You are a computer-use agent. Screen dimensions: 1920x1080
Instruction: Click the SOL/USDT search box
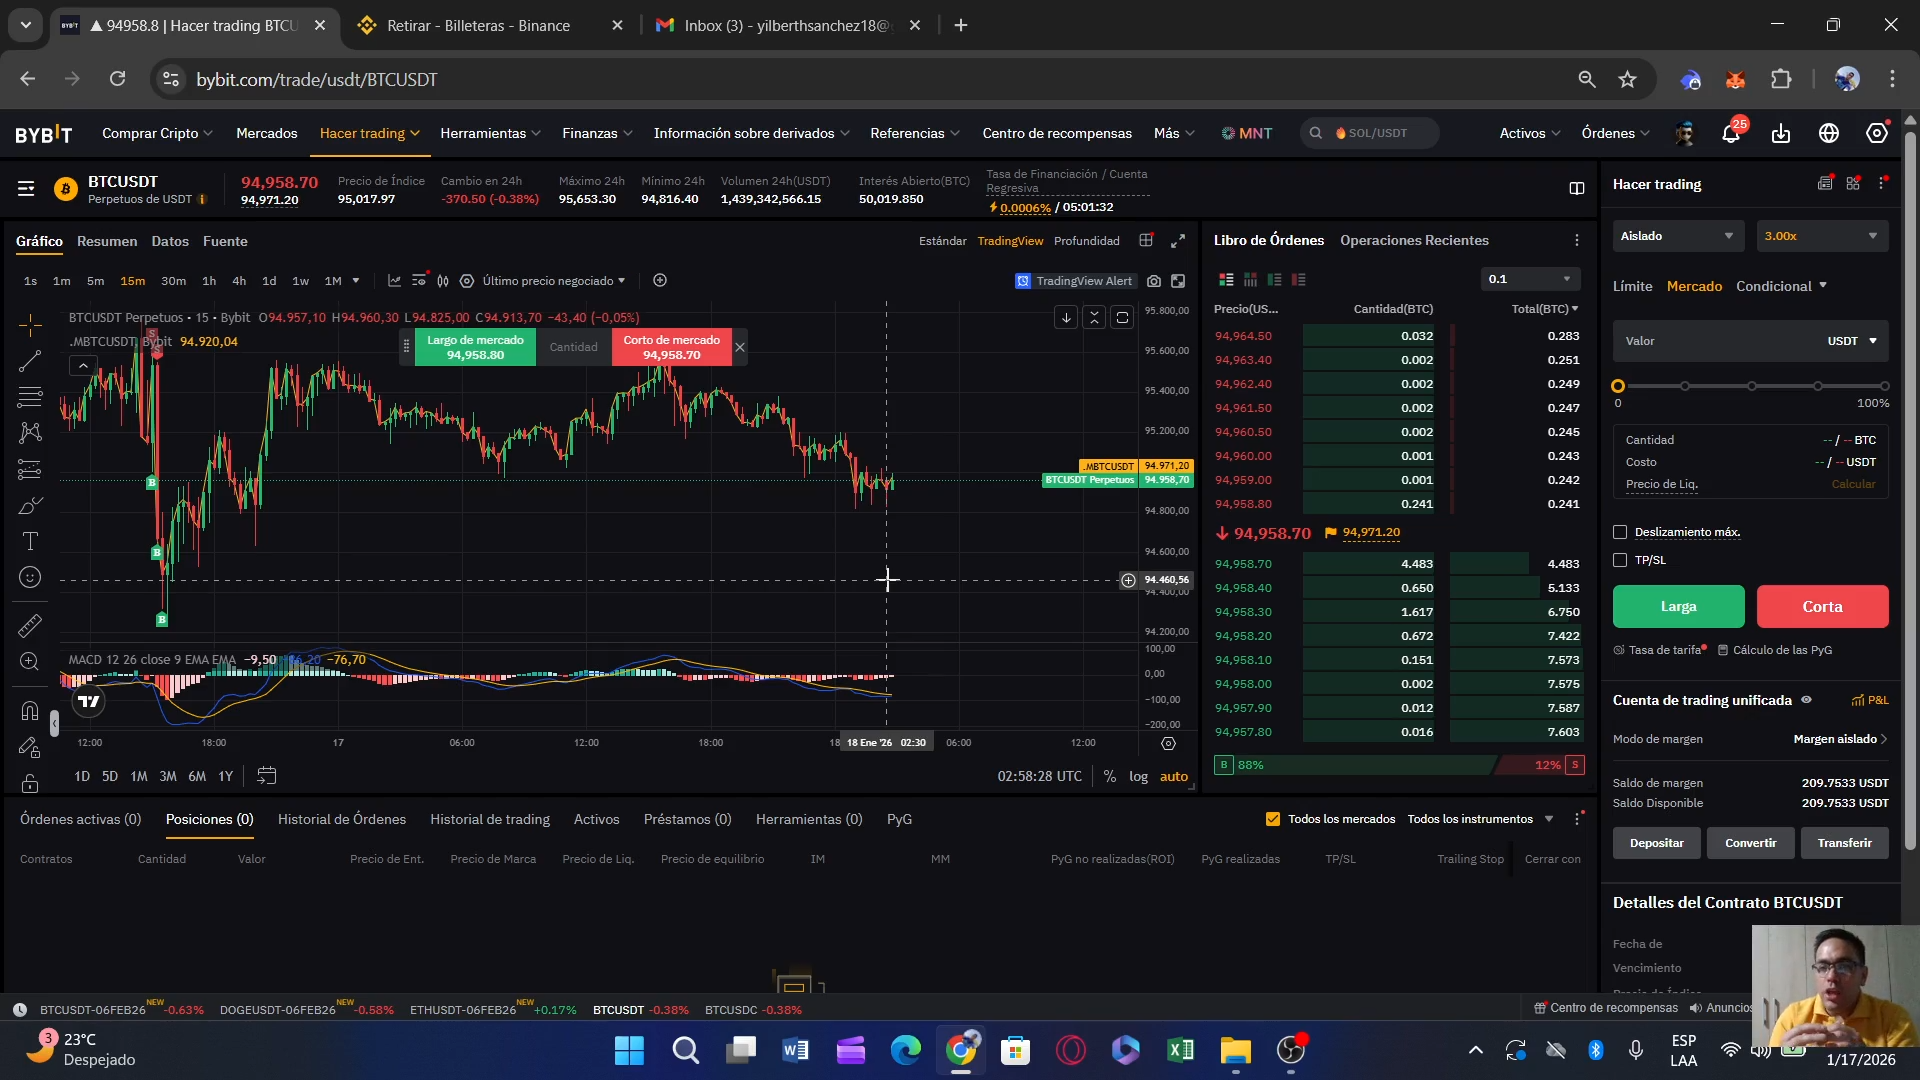pos(1370,133)
